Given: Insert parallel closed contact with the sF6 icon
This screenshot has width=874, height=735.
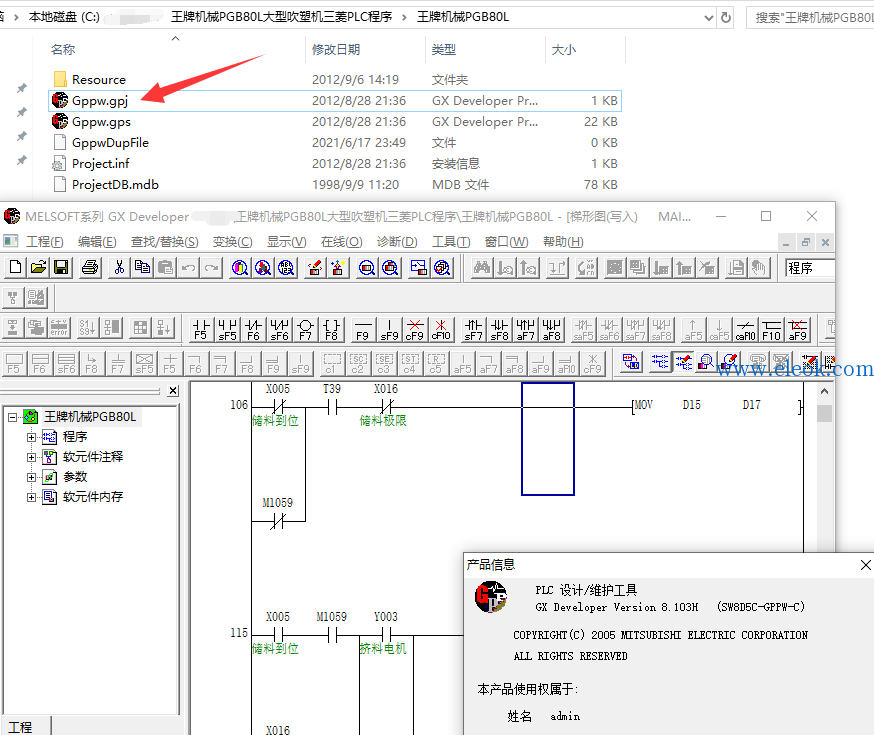Looking at the screenshot, I should pos(279,329).
